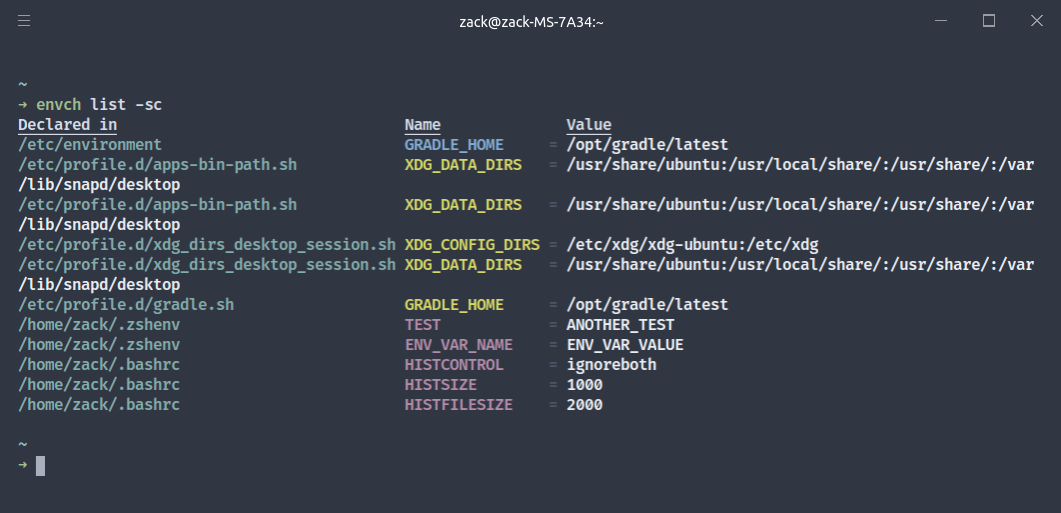The image size is (1061, 513).
Task: Click the /etc/environment path
Action: click(x=90, y=145)
